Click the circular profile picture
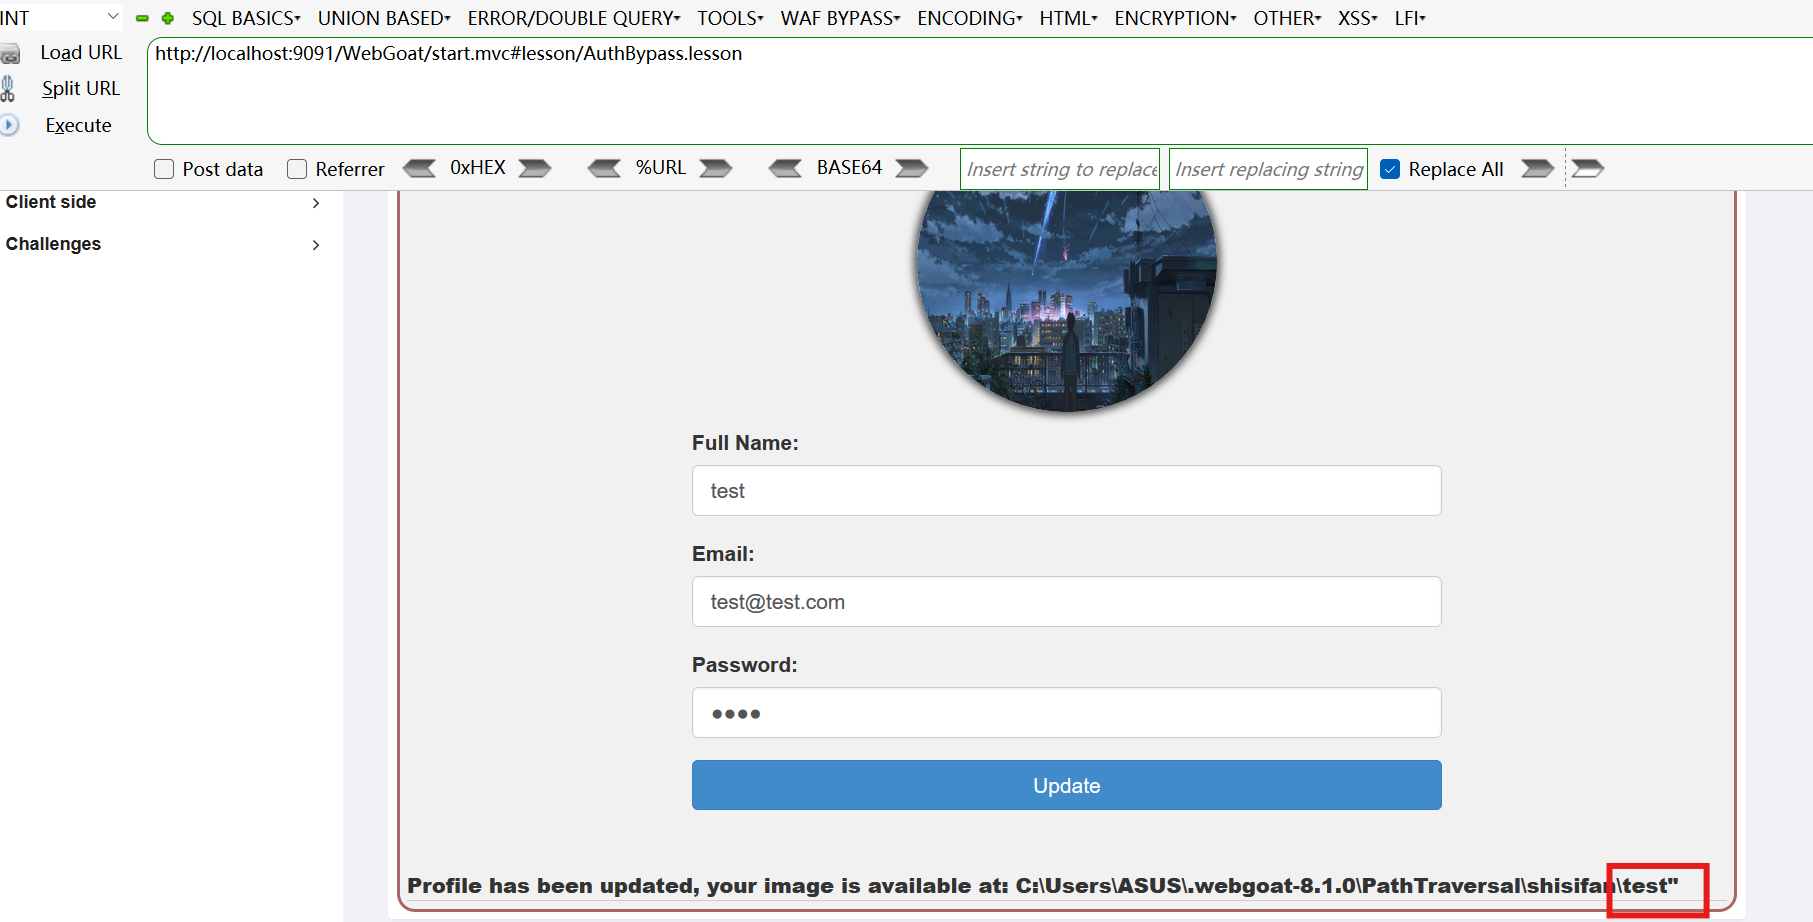Image resolution: width=1813 pixels, height=922 pixels. click(1067, 300)
